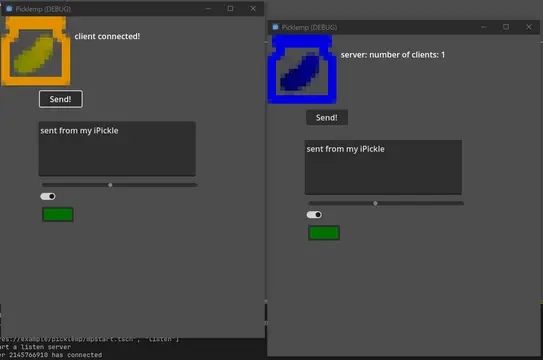Click the orange pickle jar icon

(x=36, y=51)
